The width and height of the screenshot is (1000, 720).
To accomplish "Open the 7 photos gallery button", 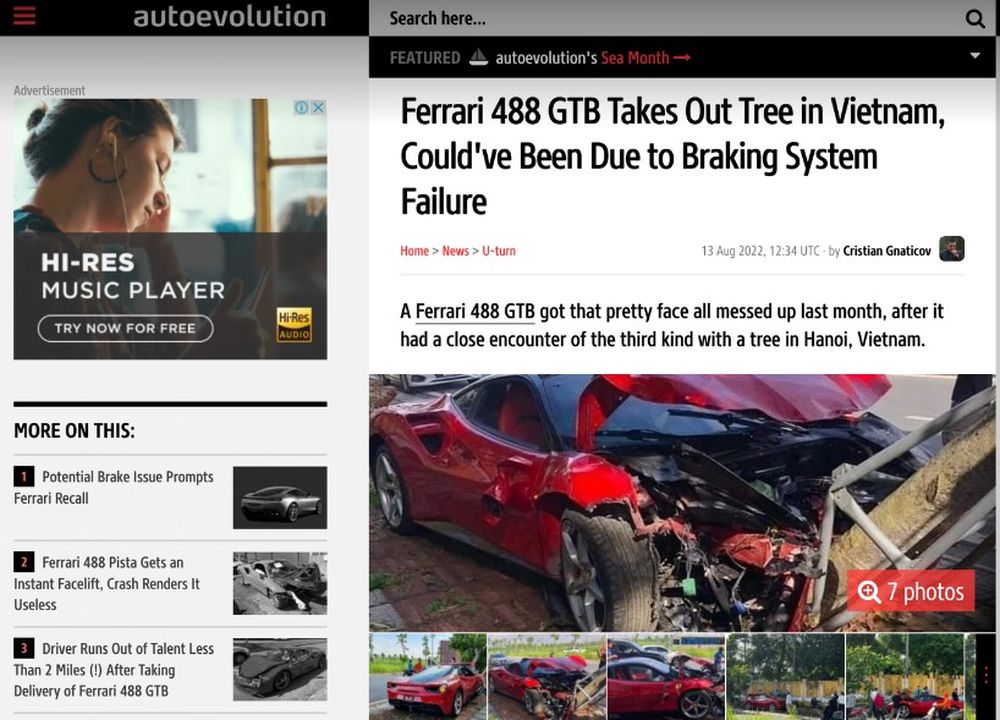I will (x=910, y=591).
